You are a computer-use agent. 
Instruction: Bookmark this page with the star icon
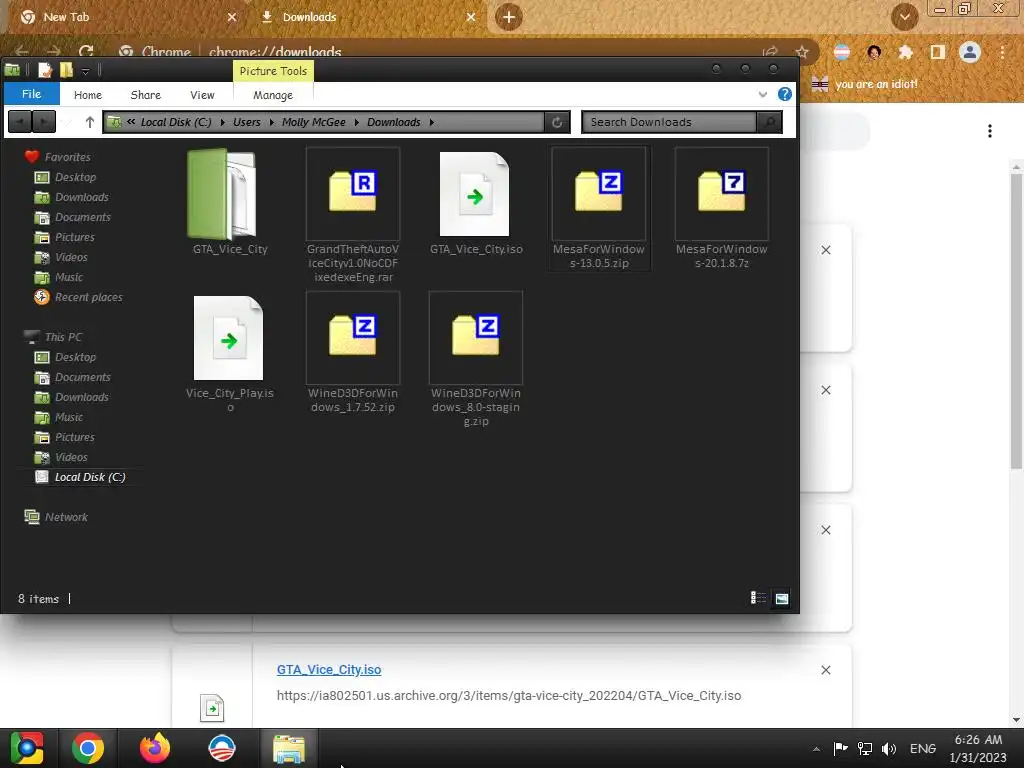(x=802, y=52)
